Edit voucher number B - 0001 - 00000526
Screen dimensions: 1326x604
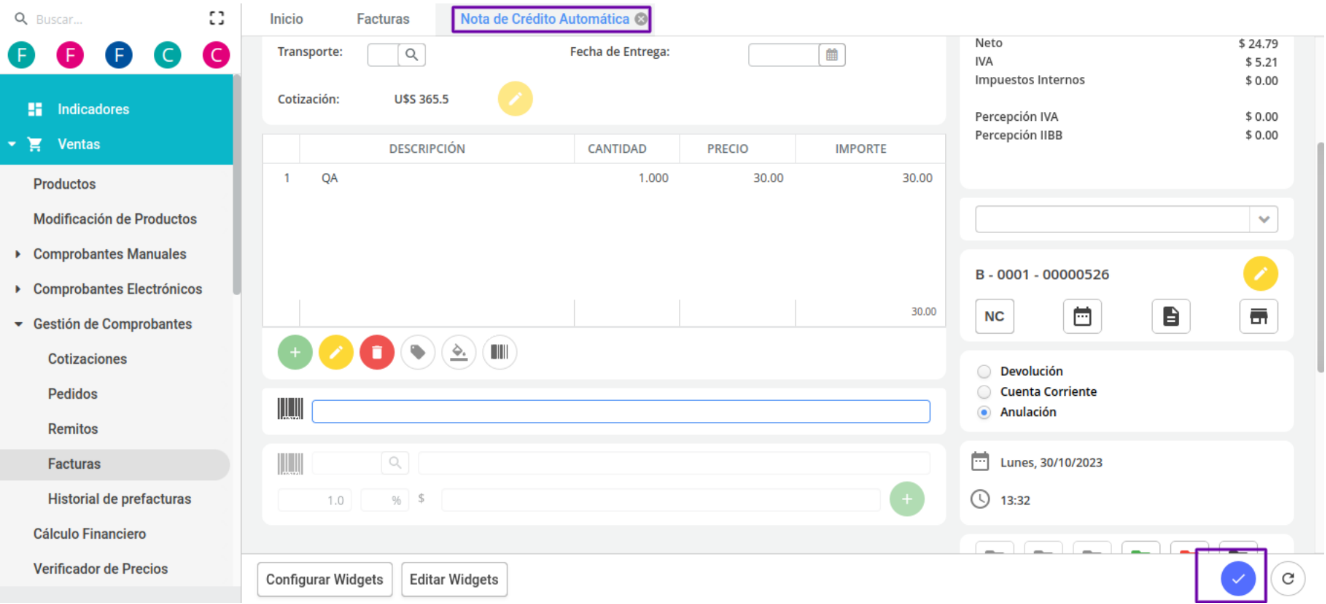click(x=1261, y=274)
